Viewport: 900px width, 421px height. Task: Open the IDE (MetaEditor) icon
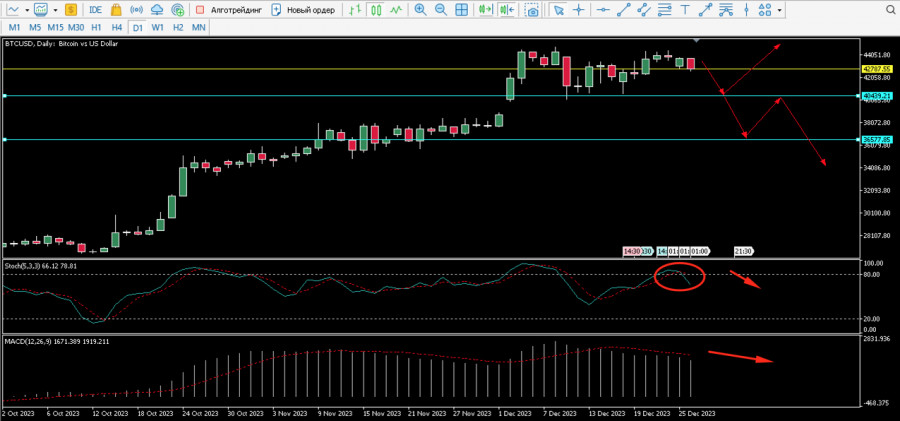click(x=95, y=9)
